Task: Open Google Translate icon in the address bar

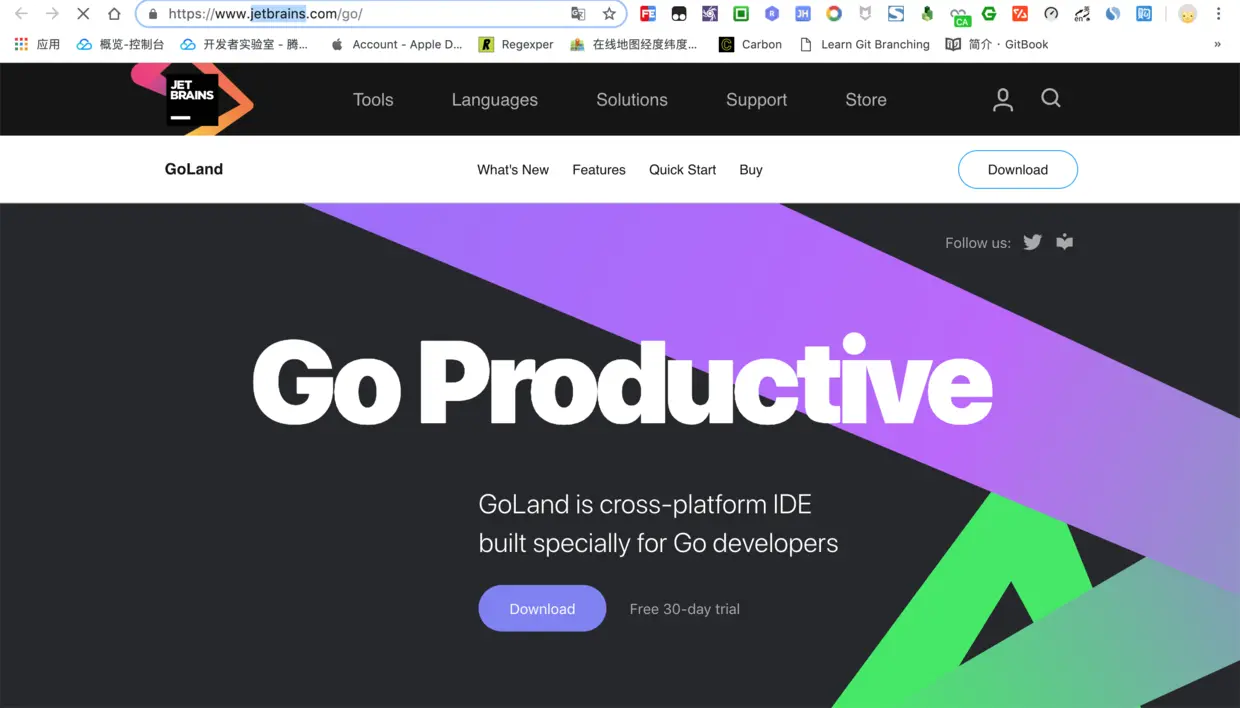Action: 578,15
